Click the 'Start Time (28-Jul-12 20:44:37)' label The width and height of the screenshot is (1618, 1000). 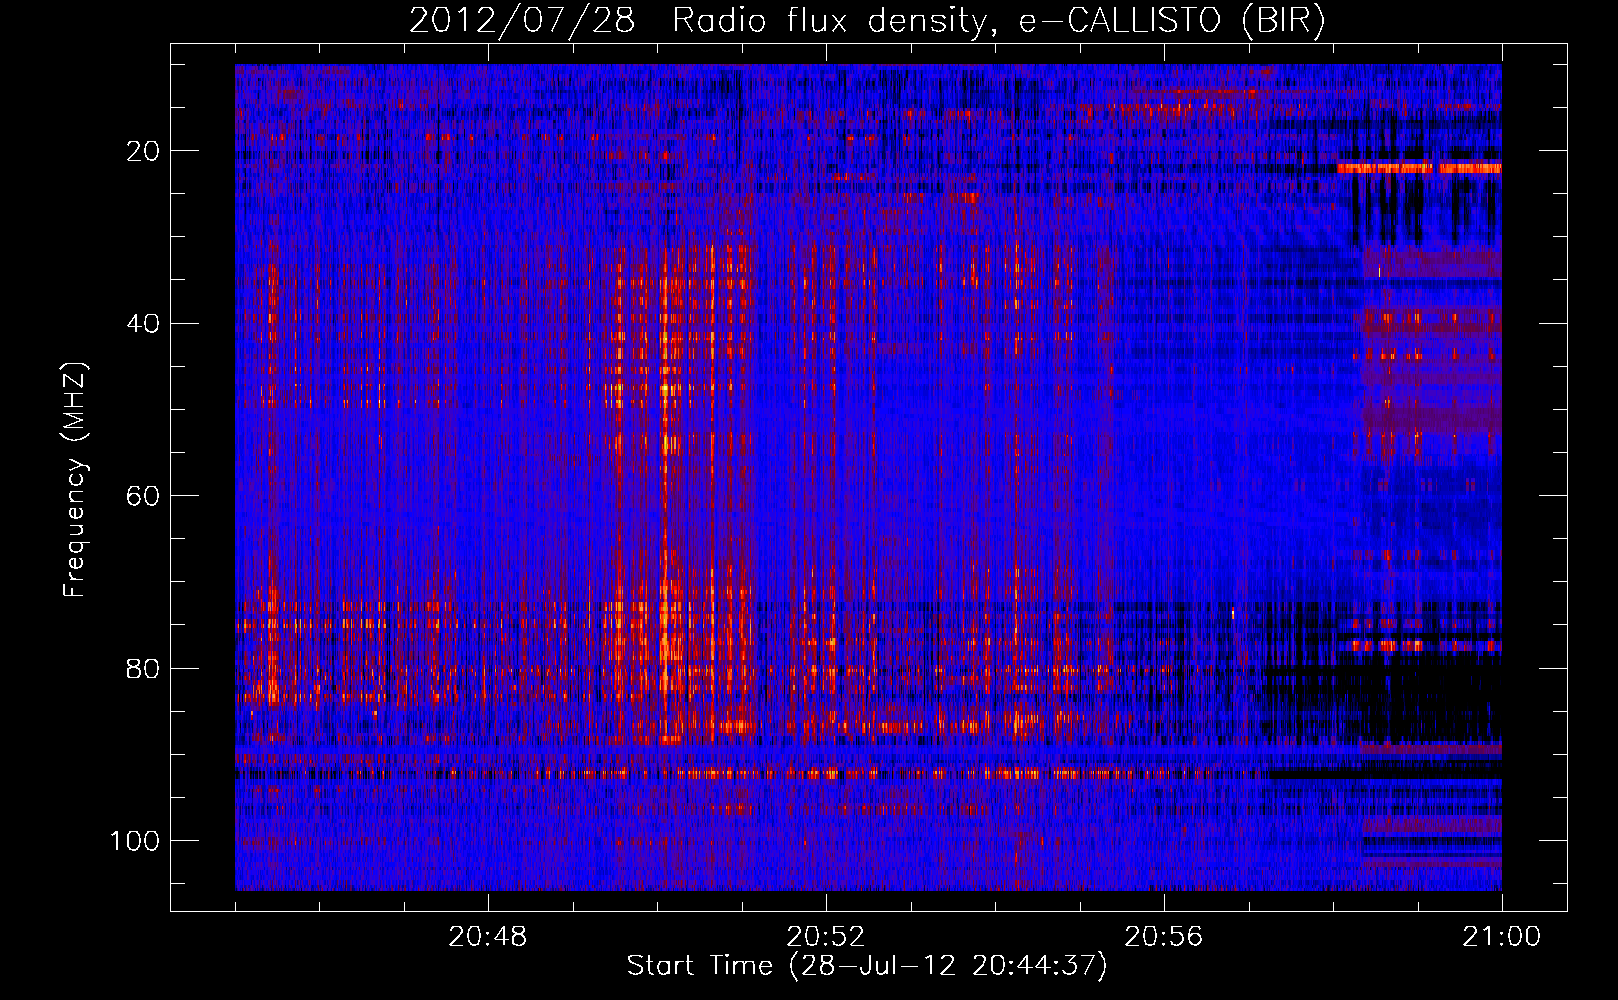click(867, 966)
